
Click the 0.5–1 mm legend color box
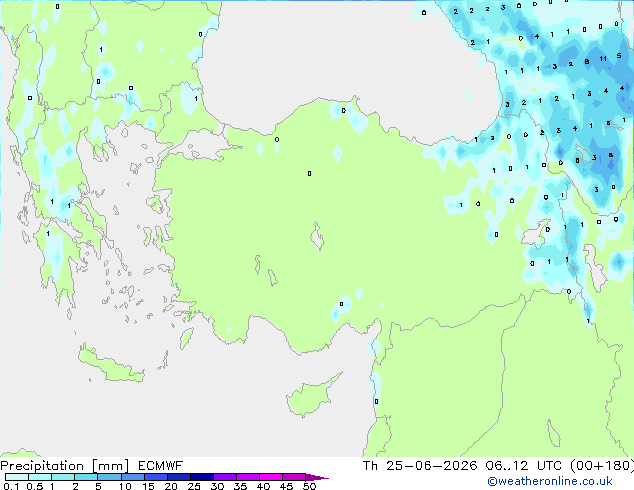[40, 477]
